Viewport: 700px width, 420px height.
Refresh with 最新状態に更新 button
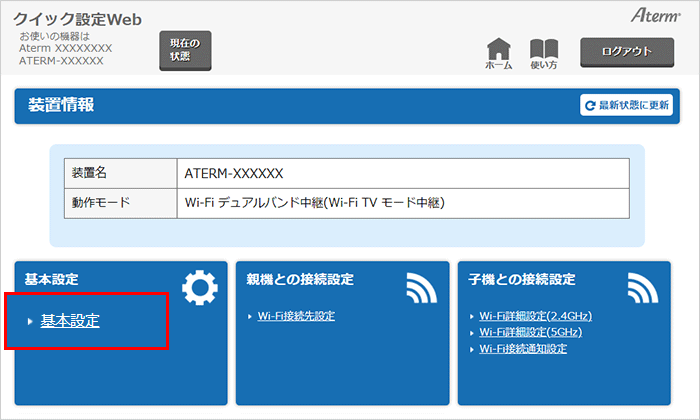[x=628, y=105]
